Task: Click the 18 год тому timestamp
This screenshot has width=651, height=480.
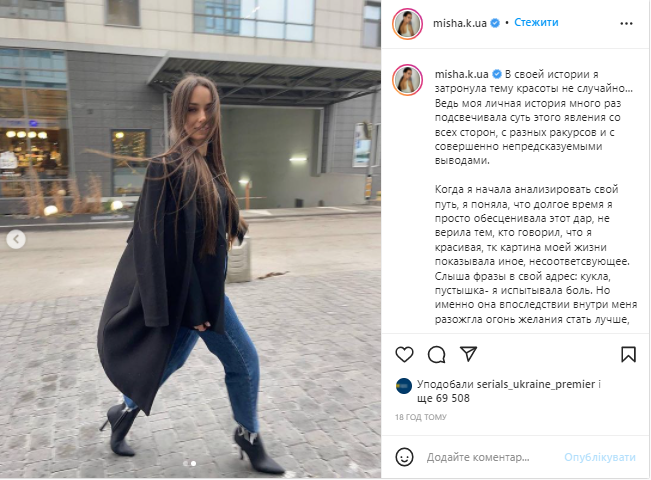Action: click(x=421, y=417)
